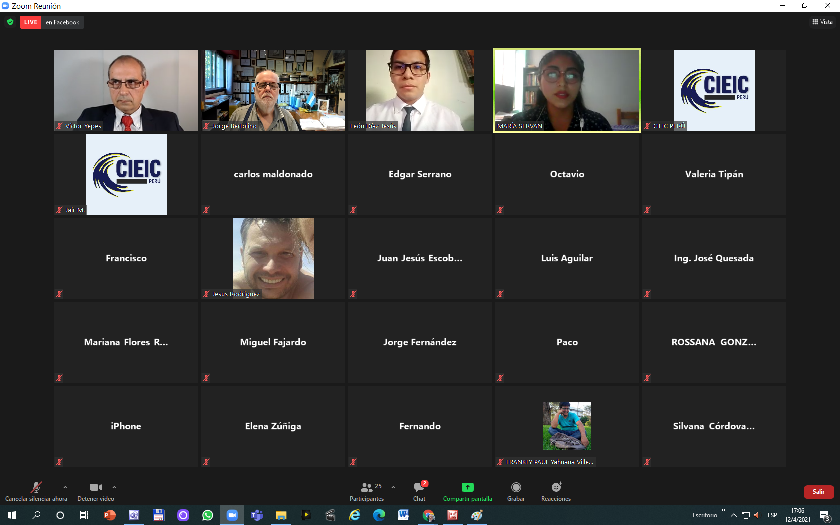Open the Reacciones menu

point(556,489)
